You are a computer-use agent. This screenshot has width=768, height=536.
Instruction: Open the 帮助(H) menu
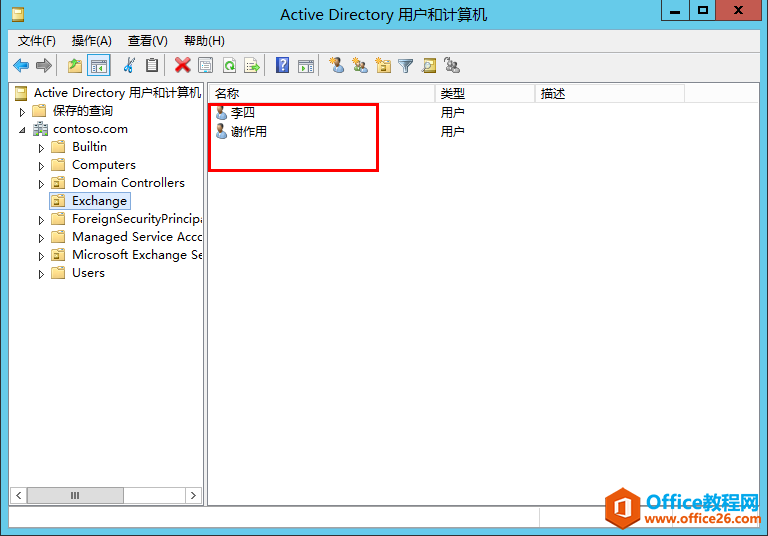[204, 41]
